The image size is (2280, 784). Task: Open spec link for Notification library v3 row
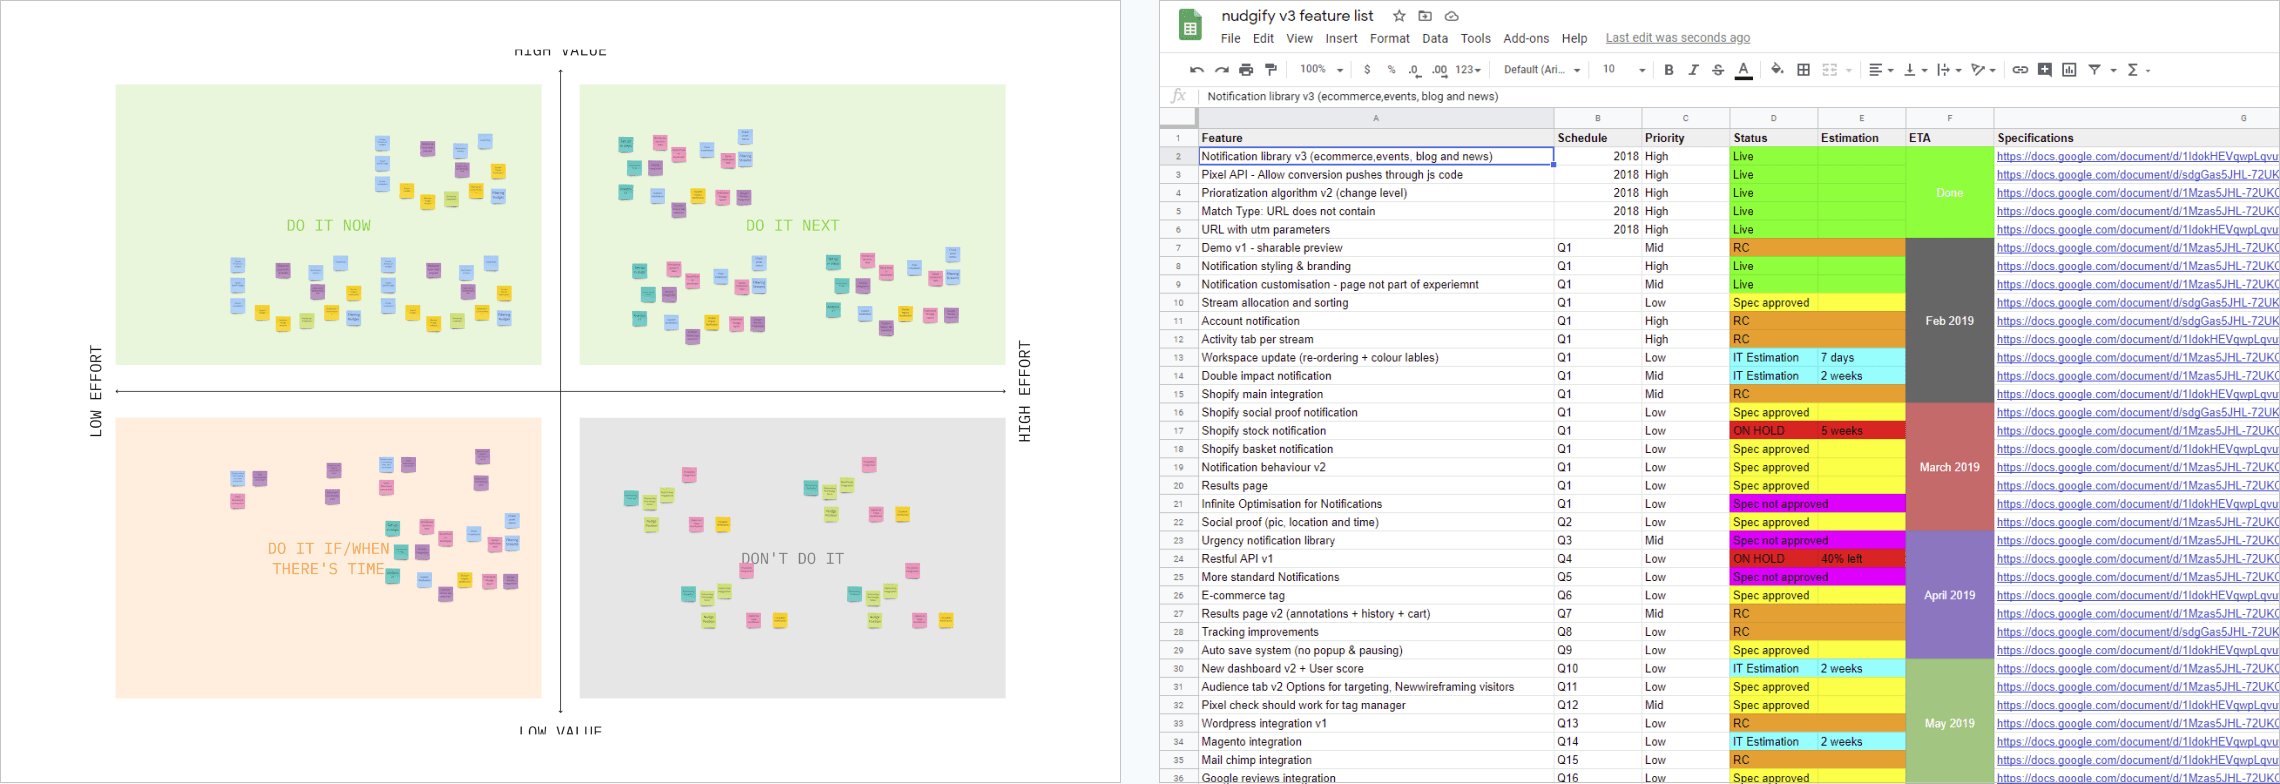2137,156
